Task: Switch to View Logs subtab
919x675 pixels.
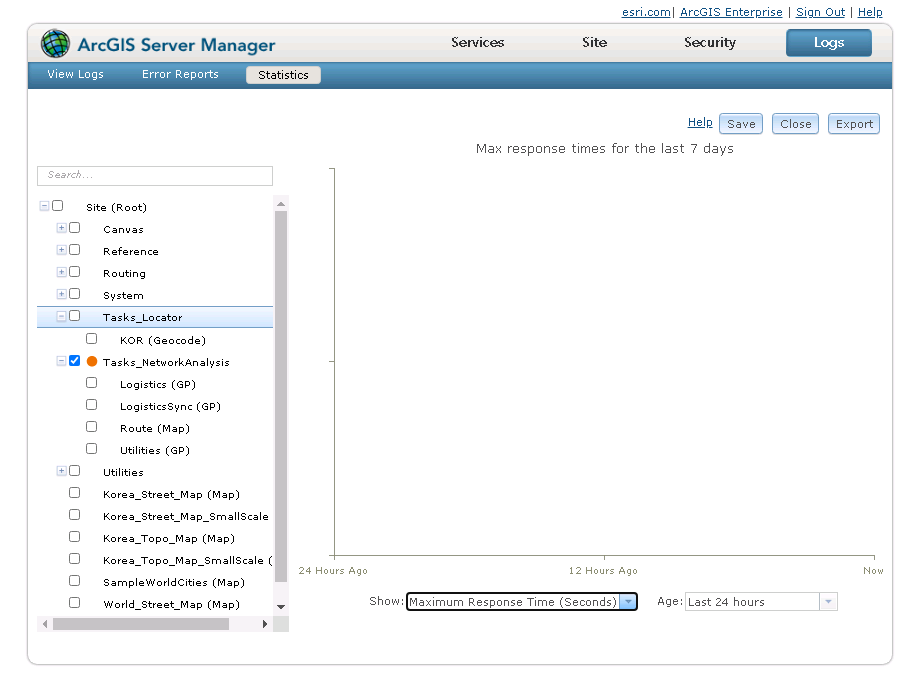Action: 76,74
